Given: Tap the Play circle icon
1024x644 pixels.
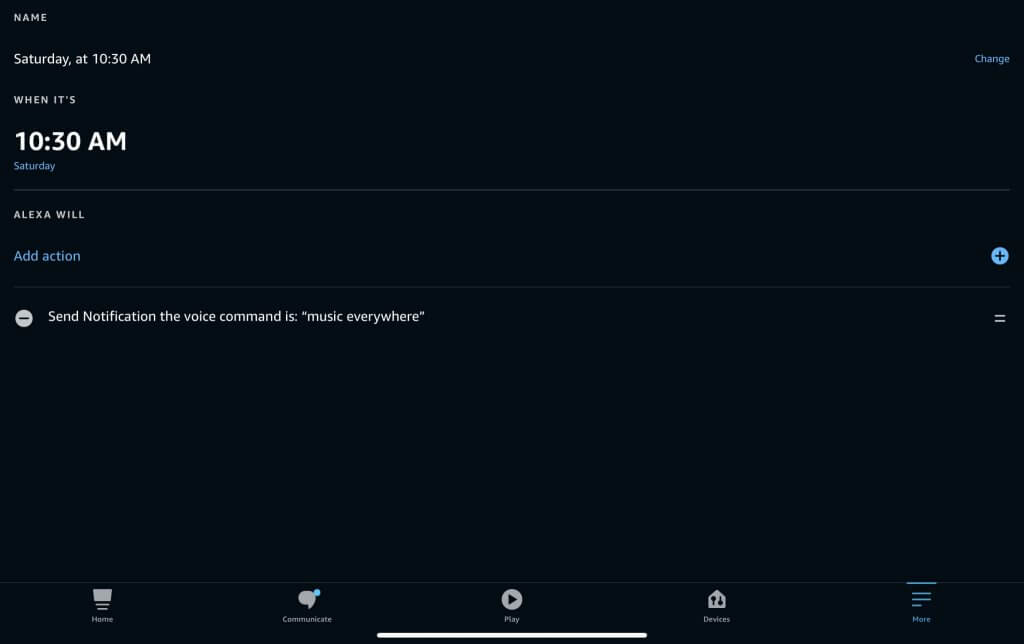Looking at the screenshot, I should (511, 599).
